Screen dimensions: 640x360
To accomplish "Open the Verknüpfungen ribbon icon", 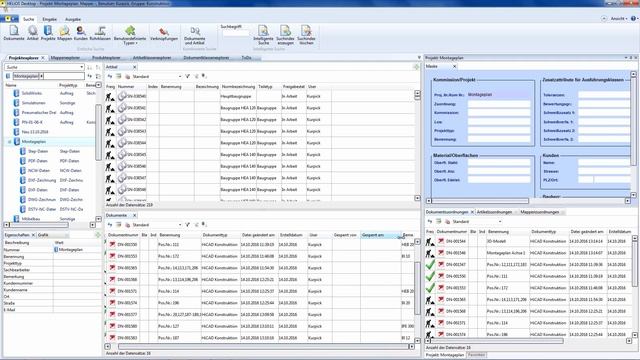I will [x=164, y=33].
